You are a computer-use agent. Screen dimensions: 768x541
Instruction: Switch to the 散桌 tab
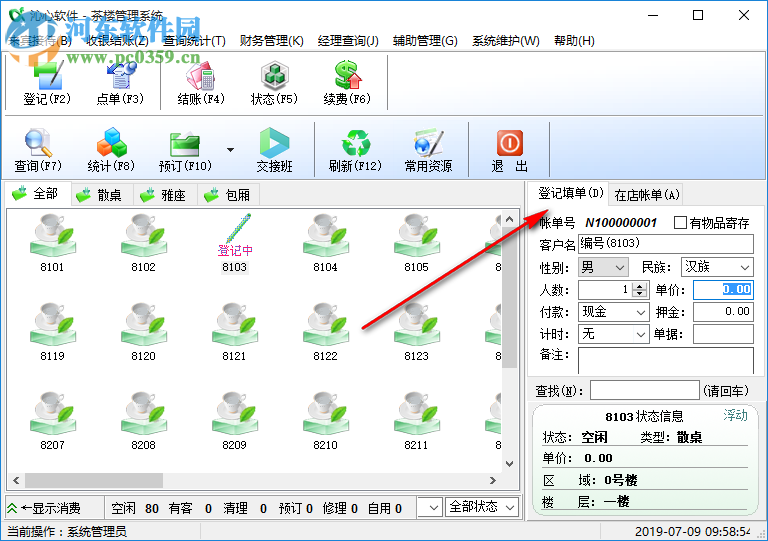101,195
